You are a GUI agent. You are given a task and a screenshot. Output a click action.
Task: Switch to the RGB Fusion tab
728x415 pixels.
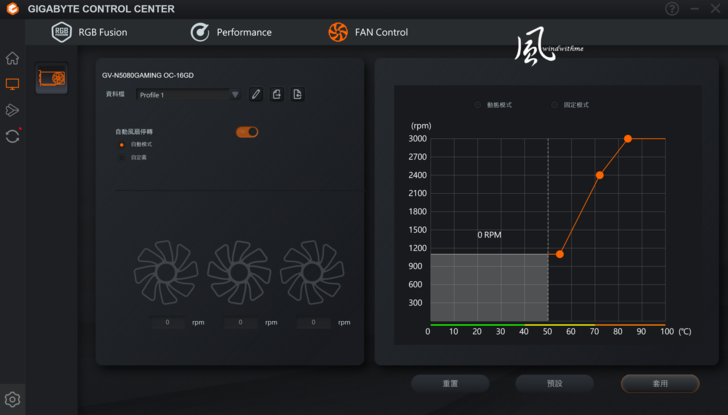(x=90, y=32)
